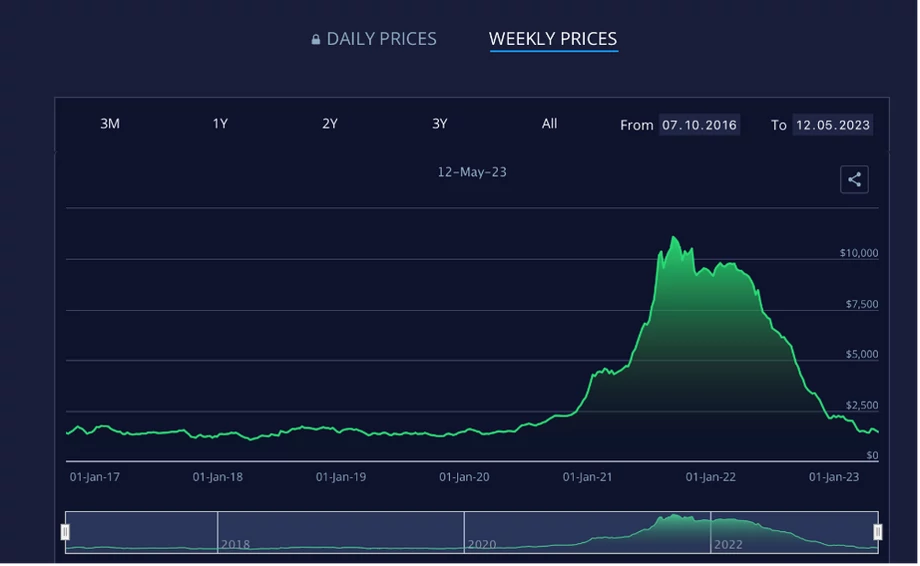Image resolution: width=920 pixels, height=566 pixels.
Task: Switch to the Weekly Prices tab
Action: [x=554, y=39]
